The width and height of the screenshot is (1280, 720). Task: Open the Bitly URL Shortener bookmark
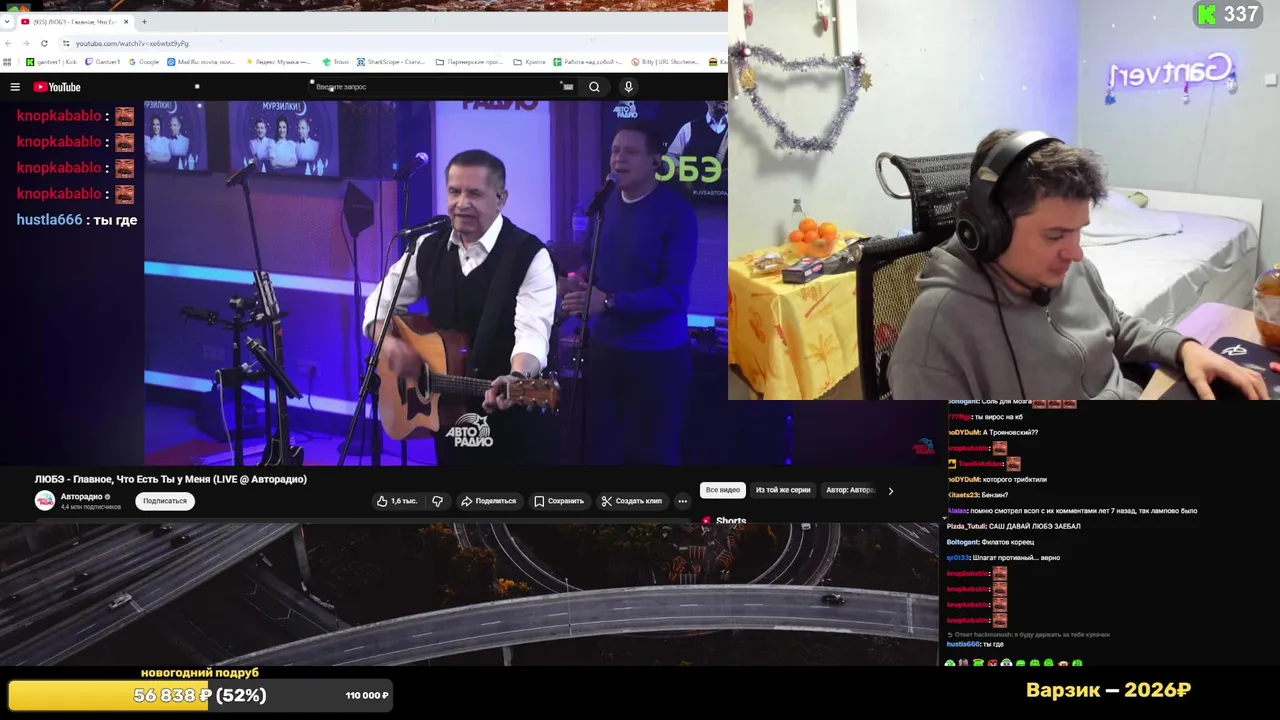point(666,62)
